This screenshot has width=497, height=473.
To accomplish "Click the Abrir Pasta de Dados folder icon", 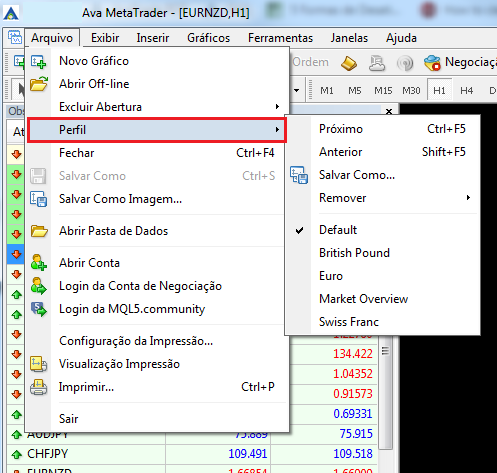I will coord(39,231).
